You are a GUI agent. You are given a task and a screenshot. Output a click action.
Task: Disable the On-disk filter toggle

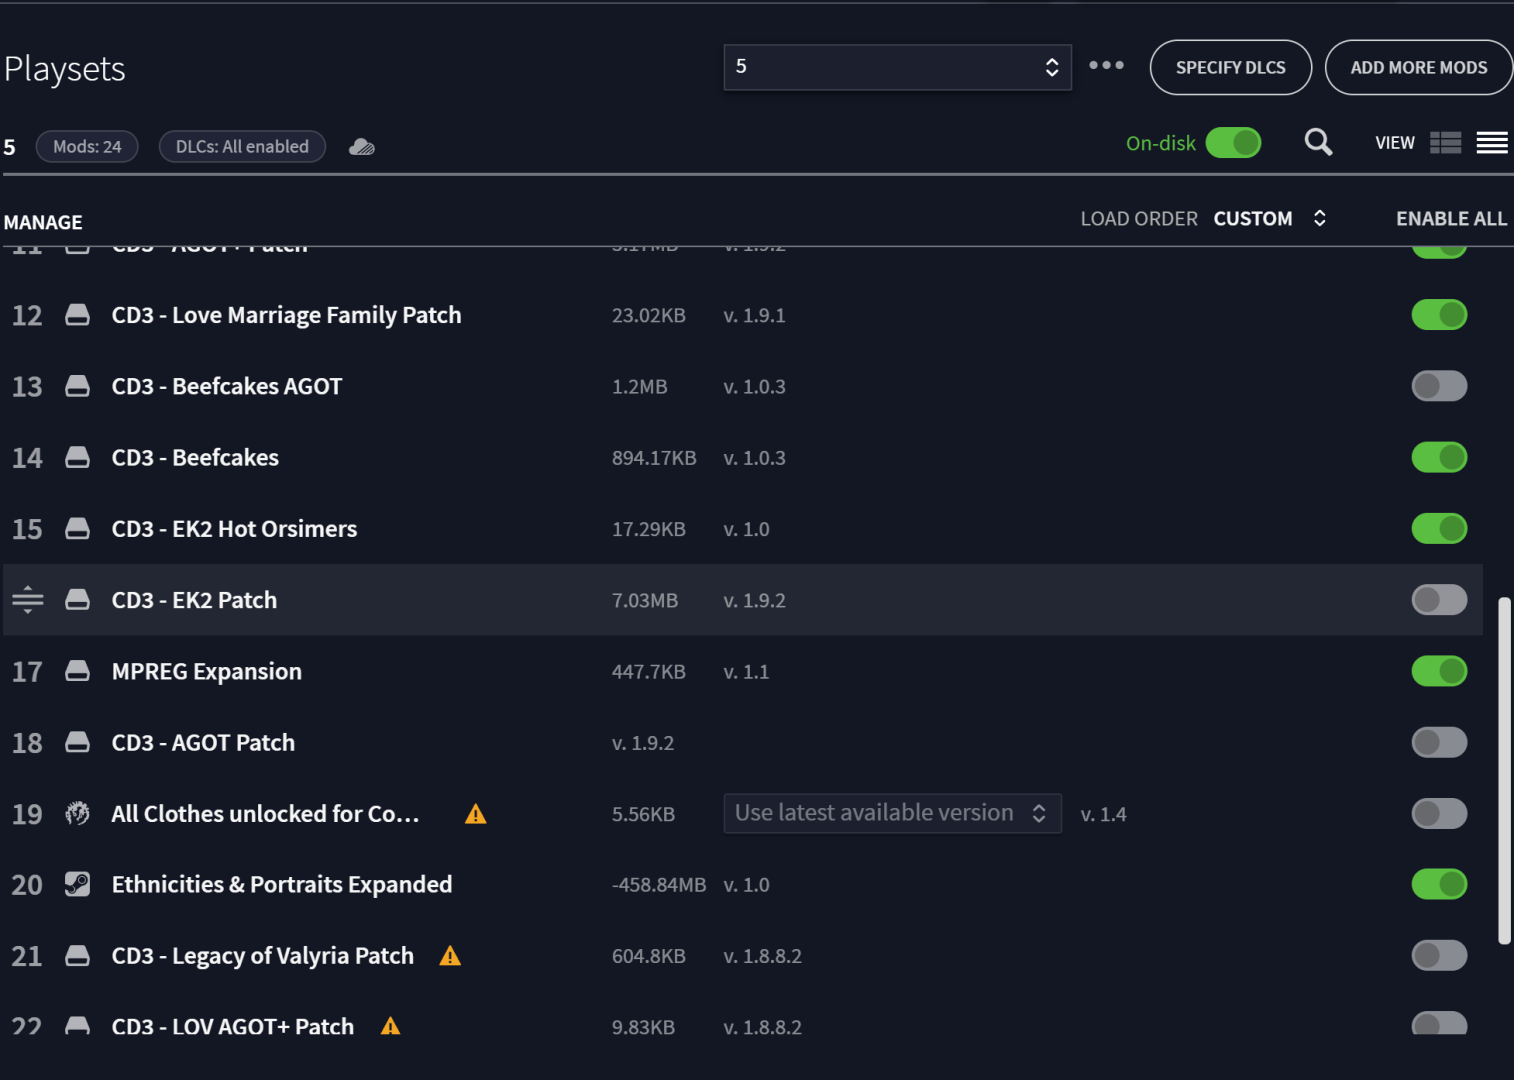[x=1233, y=143]
